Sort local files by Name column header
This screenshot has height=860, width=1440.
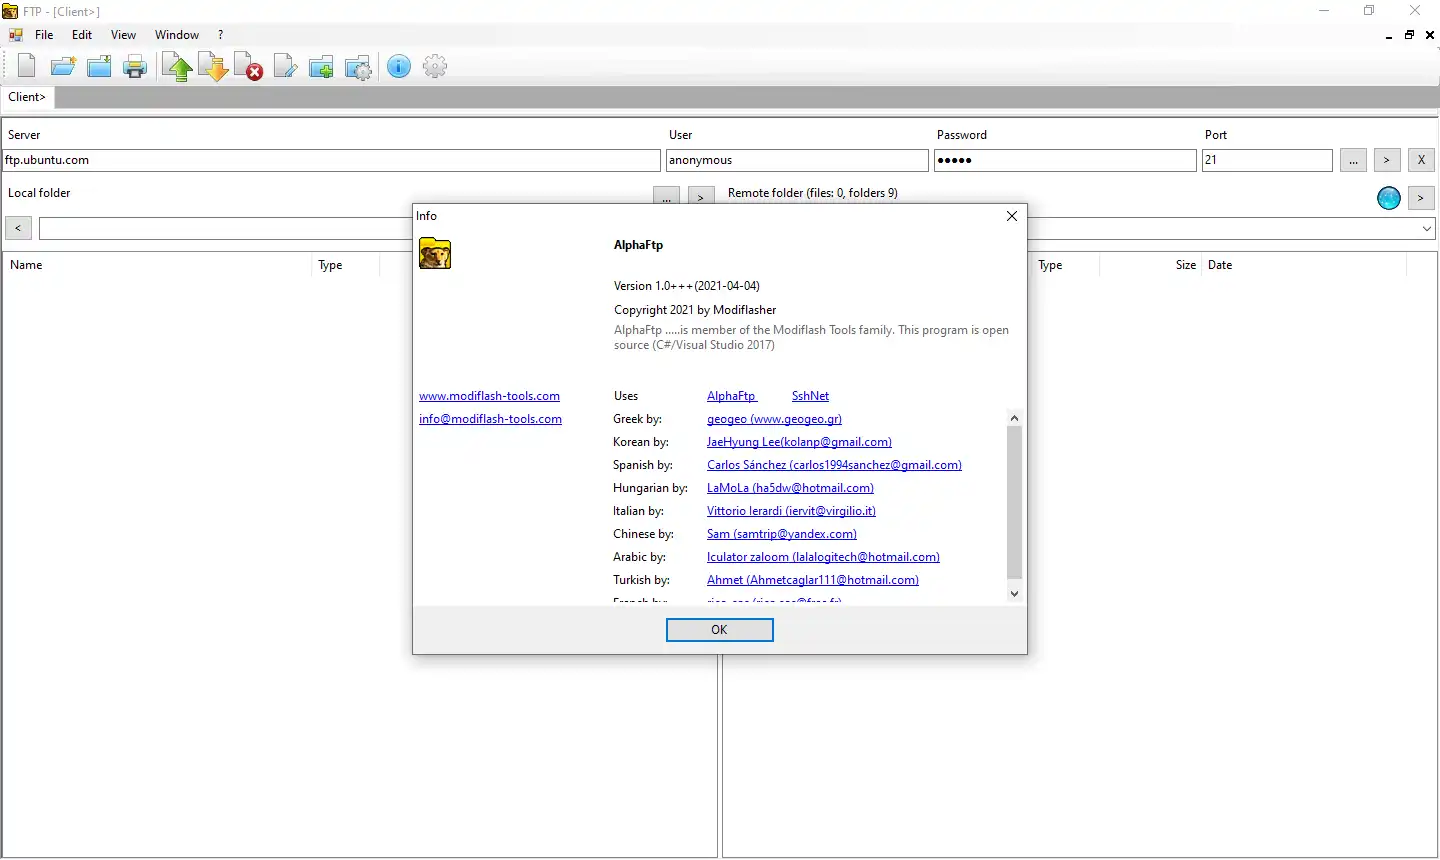tap(157, 265)
